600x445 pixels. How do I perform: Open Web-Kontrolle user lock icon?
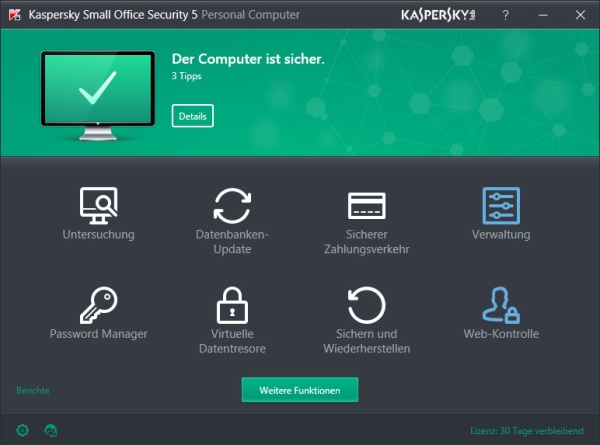point(501,305)
